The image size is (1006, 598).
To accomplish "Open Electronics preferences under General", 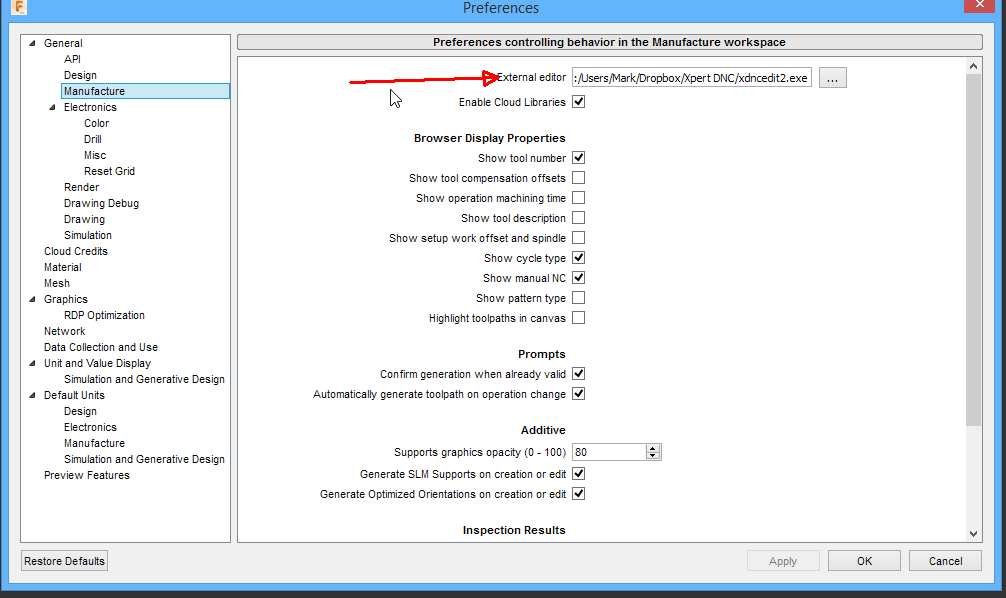I will (90, 107).
